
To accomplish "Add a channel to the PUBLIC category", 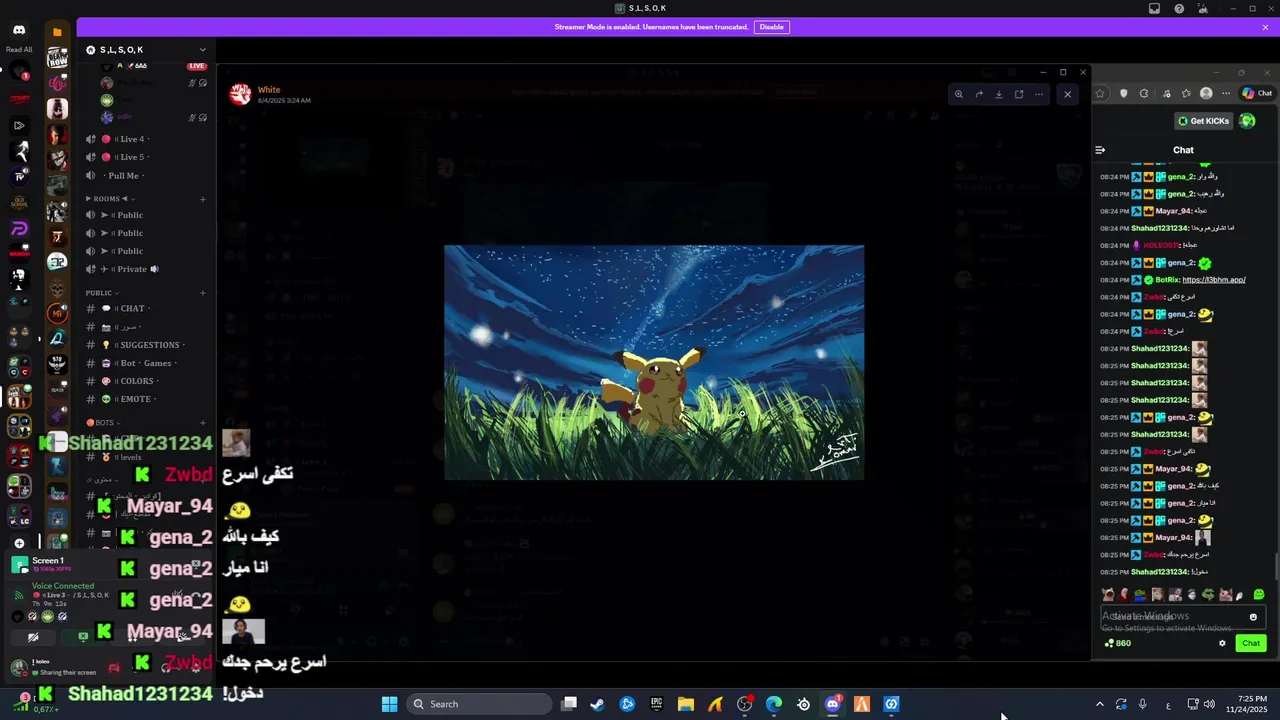I will [203, 293].
